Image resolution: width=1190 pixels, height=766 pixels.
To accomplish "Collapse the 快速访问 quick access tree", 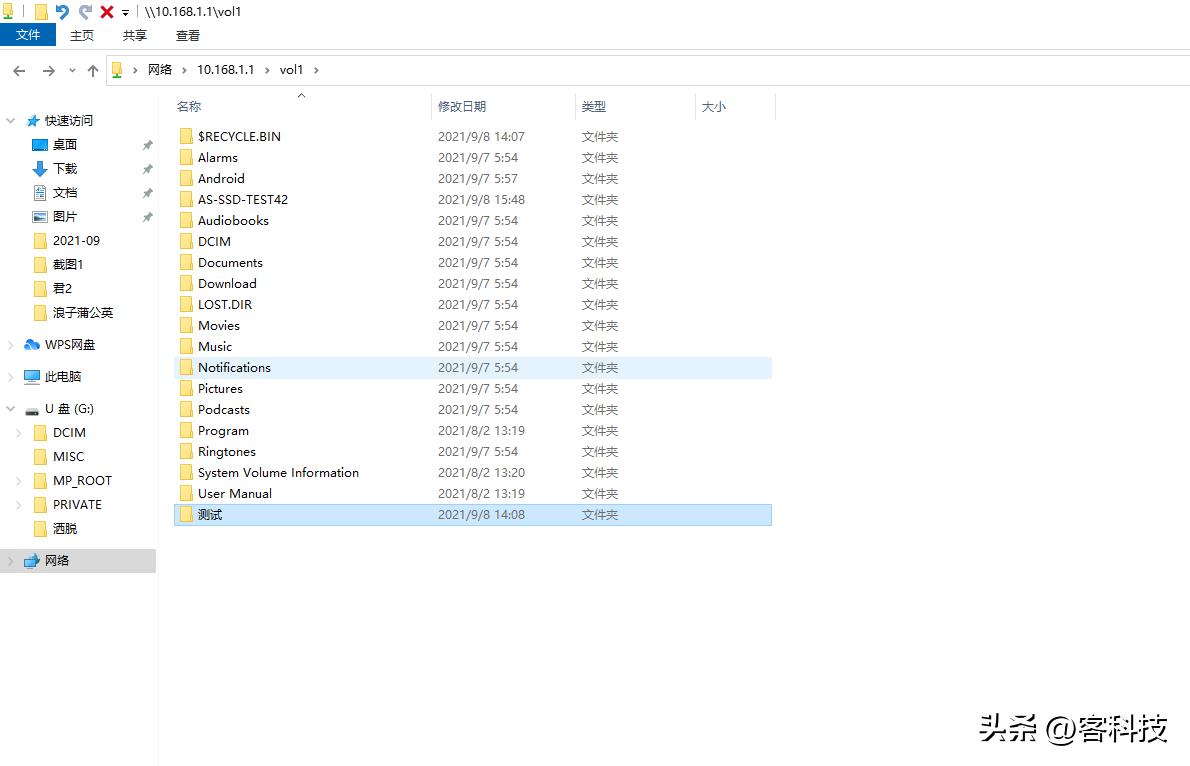I will pyautogui.click(x=11, y=121).
